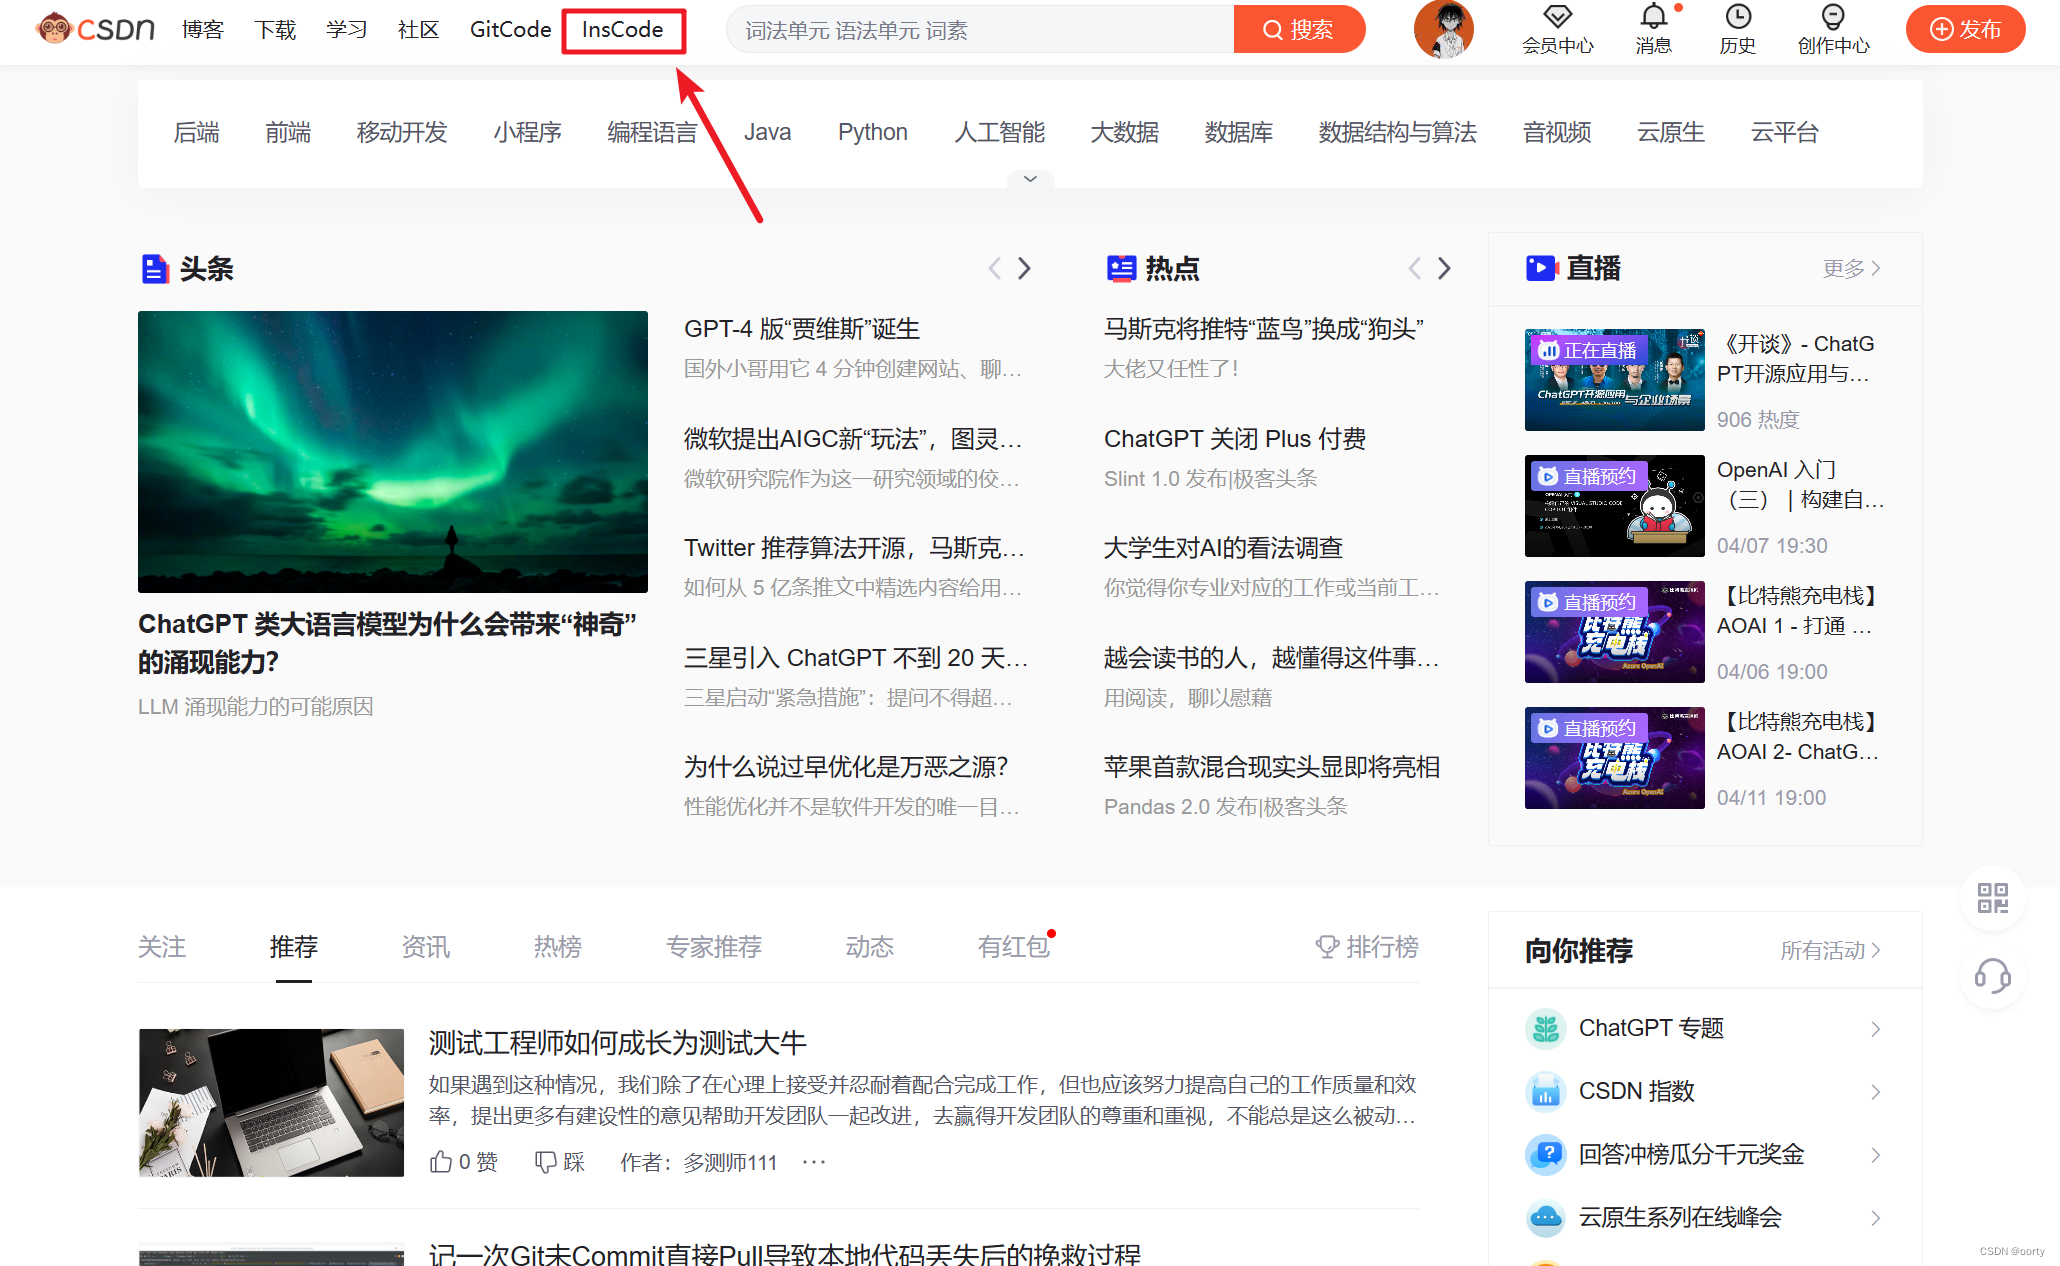
Task: Open 【比特熊充电栈】AOAI 1 live entry
Action: (1797, 611)
